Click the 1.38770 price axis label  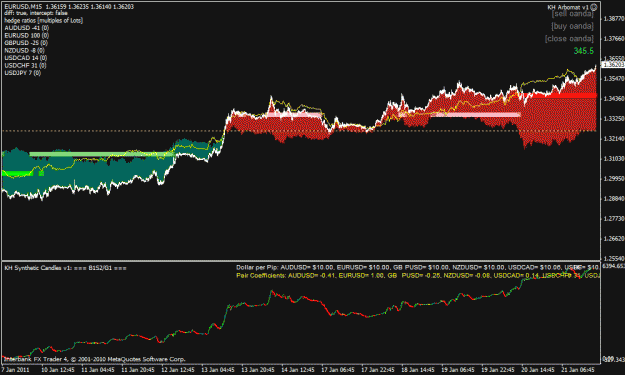[x=614, y=18]
